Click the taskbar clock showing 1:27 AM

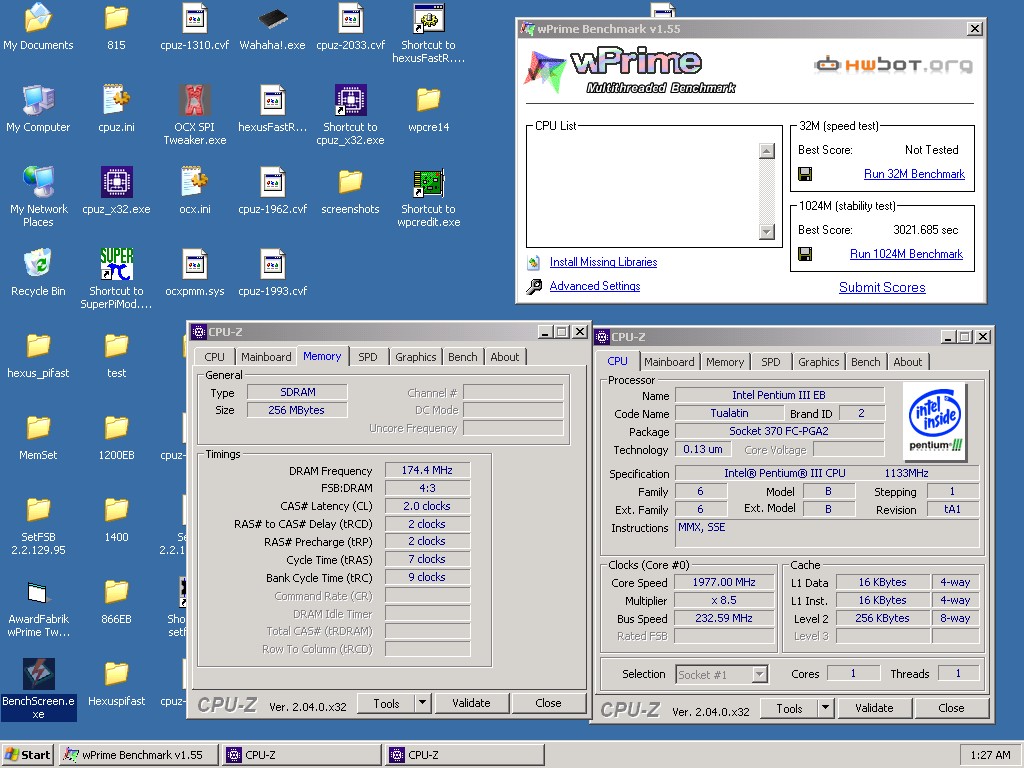pyautogui.click(x=990, y=755)
